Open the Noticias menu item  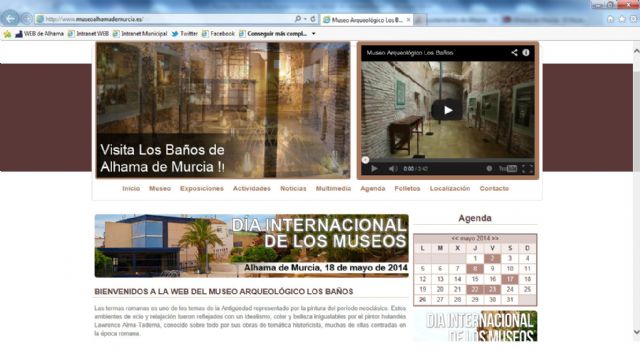click(x=293, y=189)
